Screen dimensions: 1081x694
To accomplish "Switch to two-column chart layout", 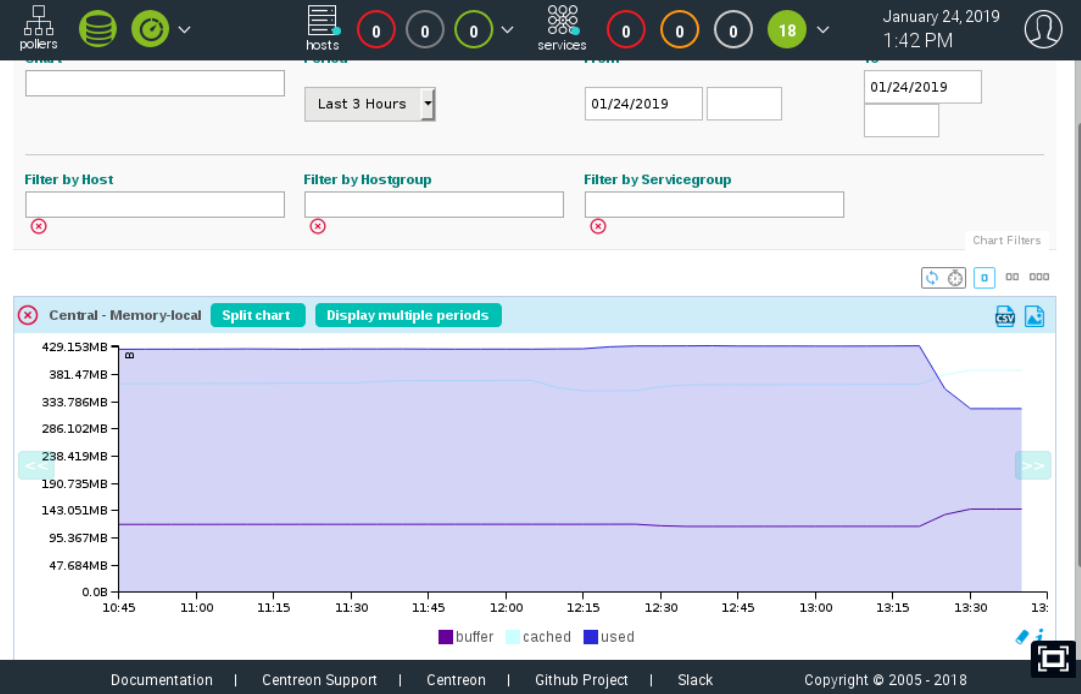I will (1012, 277).
